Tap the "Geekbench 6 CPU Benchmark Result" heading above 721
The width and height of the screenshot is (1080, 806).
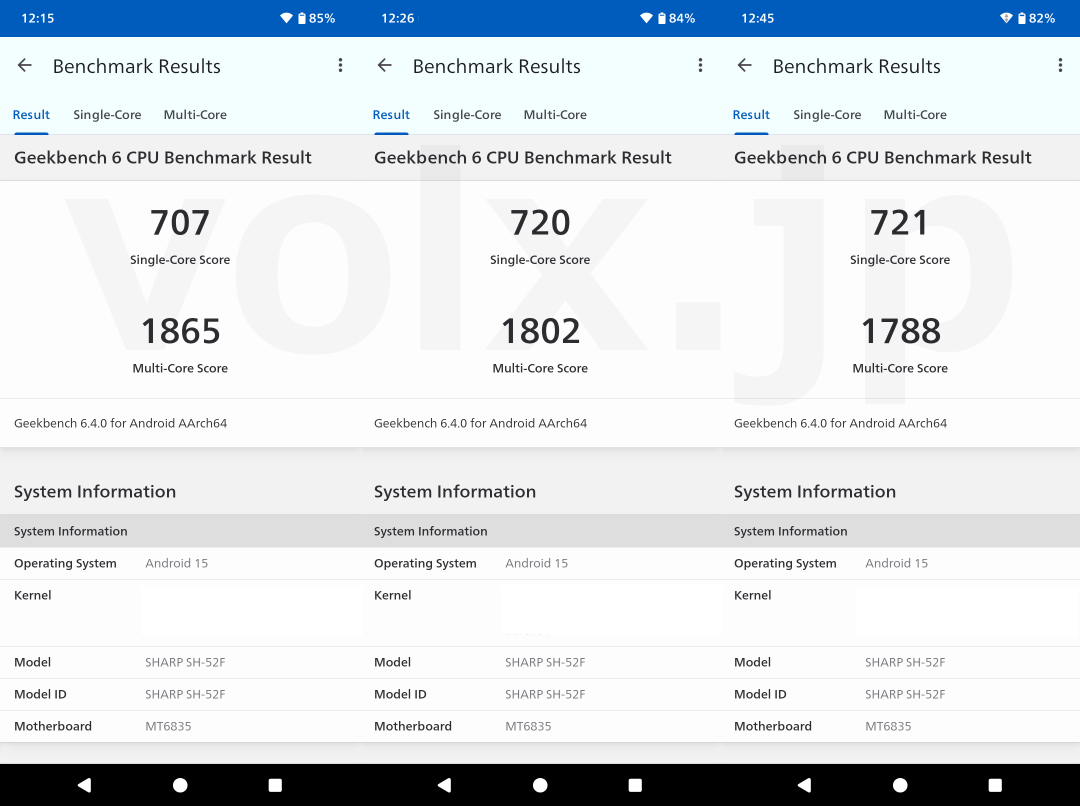[882, 157]
